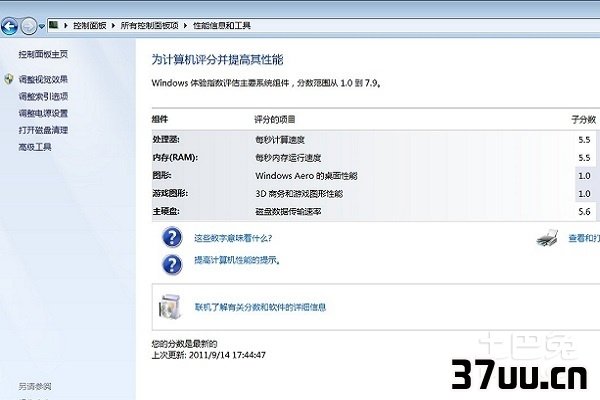Screen dimensions: 600x400
Task: Open 控制面板主页 in the sidebar
Action: pos(43,54)
